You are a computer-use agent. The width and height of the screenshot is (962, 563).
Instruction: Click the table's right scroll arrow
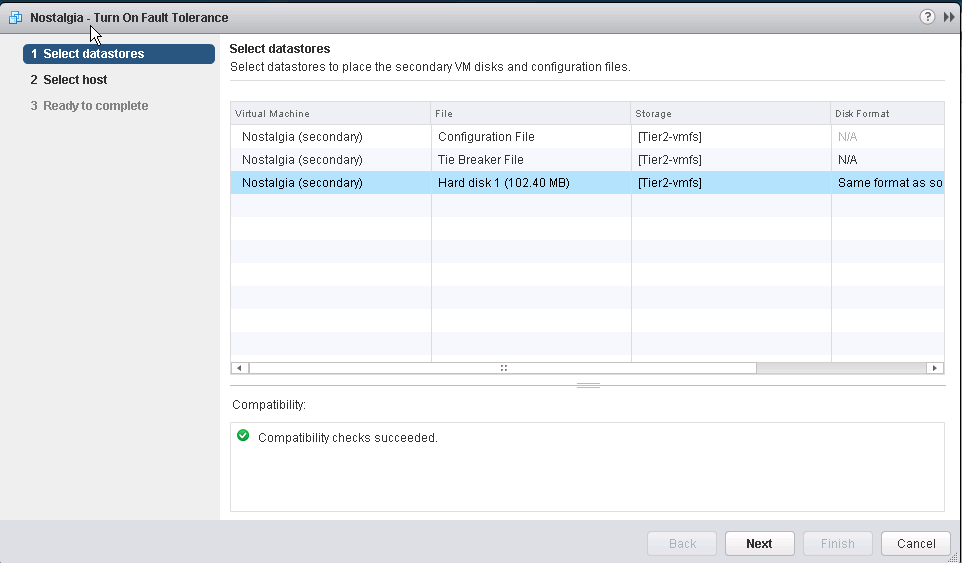tap(934, 368)
